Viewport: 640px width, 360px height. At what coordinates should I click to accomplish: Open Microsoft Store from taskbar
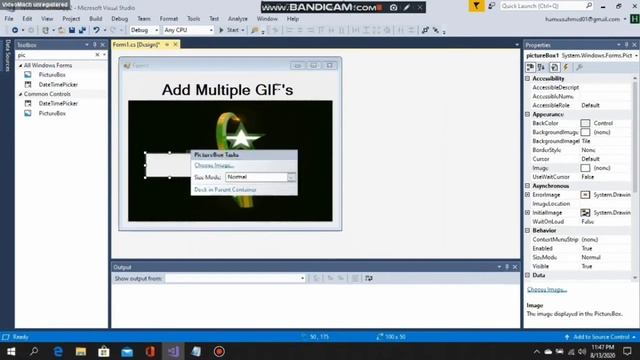pos(104,351)
